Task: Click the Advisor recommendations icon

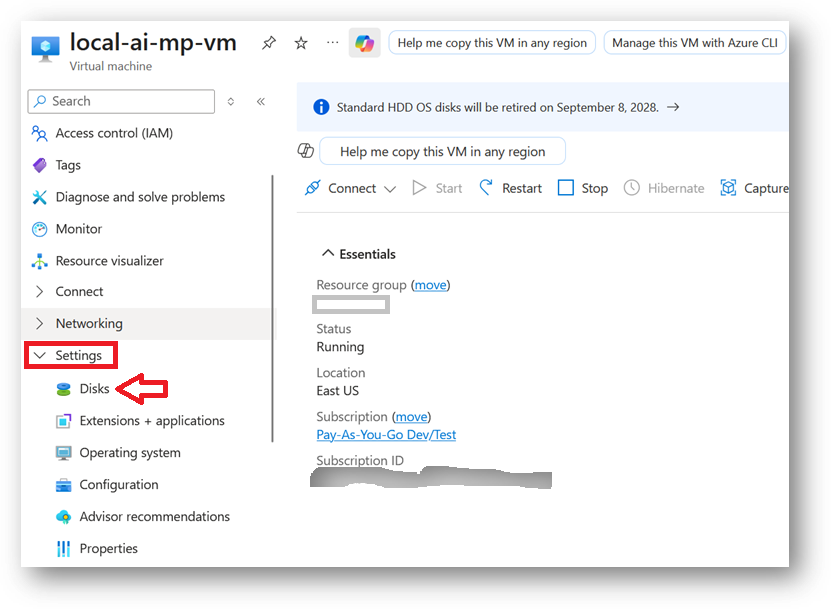Action: (x=64, y=517)
